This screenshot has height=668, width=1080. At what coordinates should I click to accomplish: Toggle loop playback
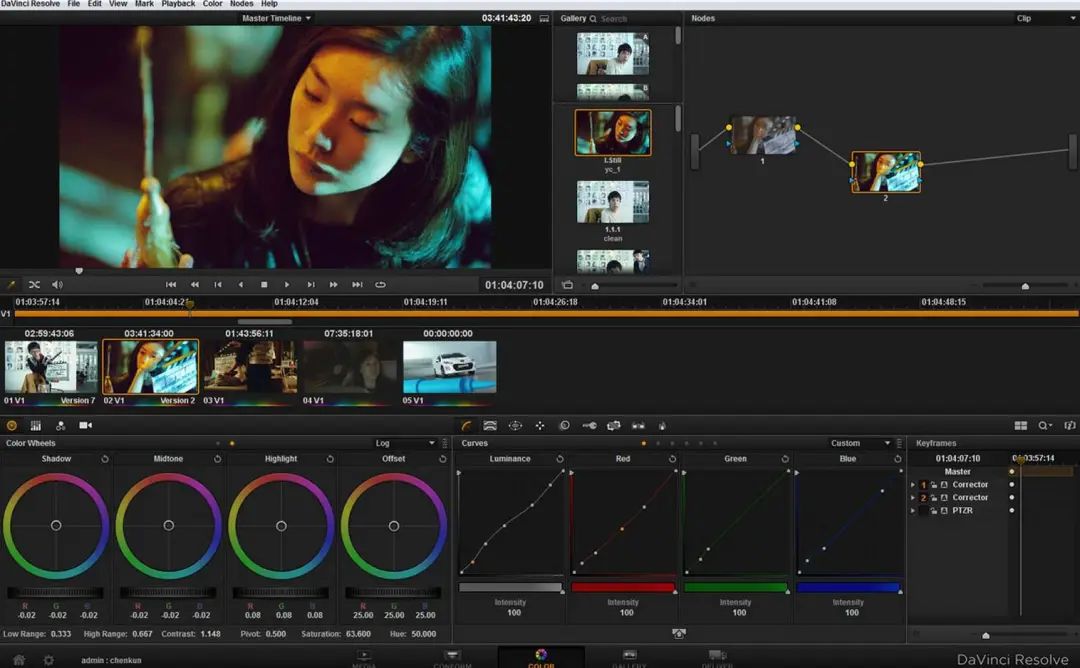click(x=380, y=285)
